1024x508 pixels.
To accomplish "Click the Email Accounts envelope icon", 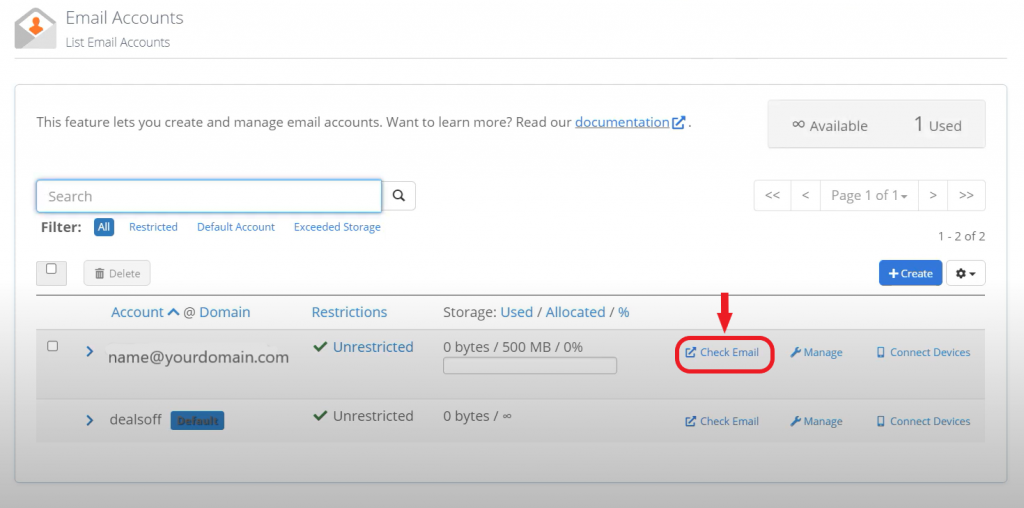I will point(35,29).
